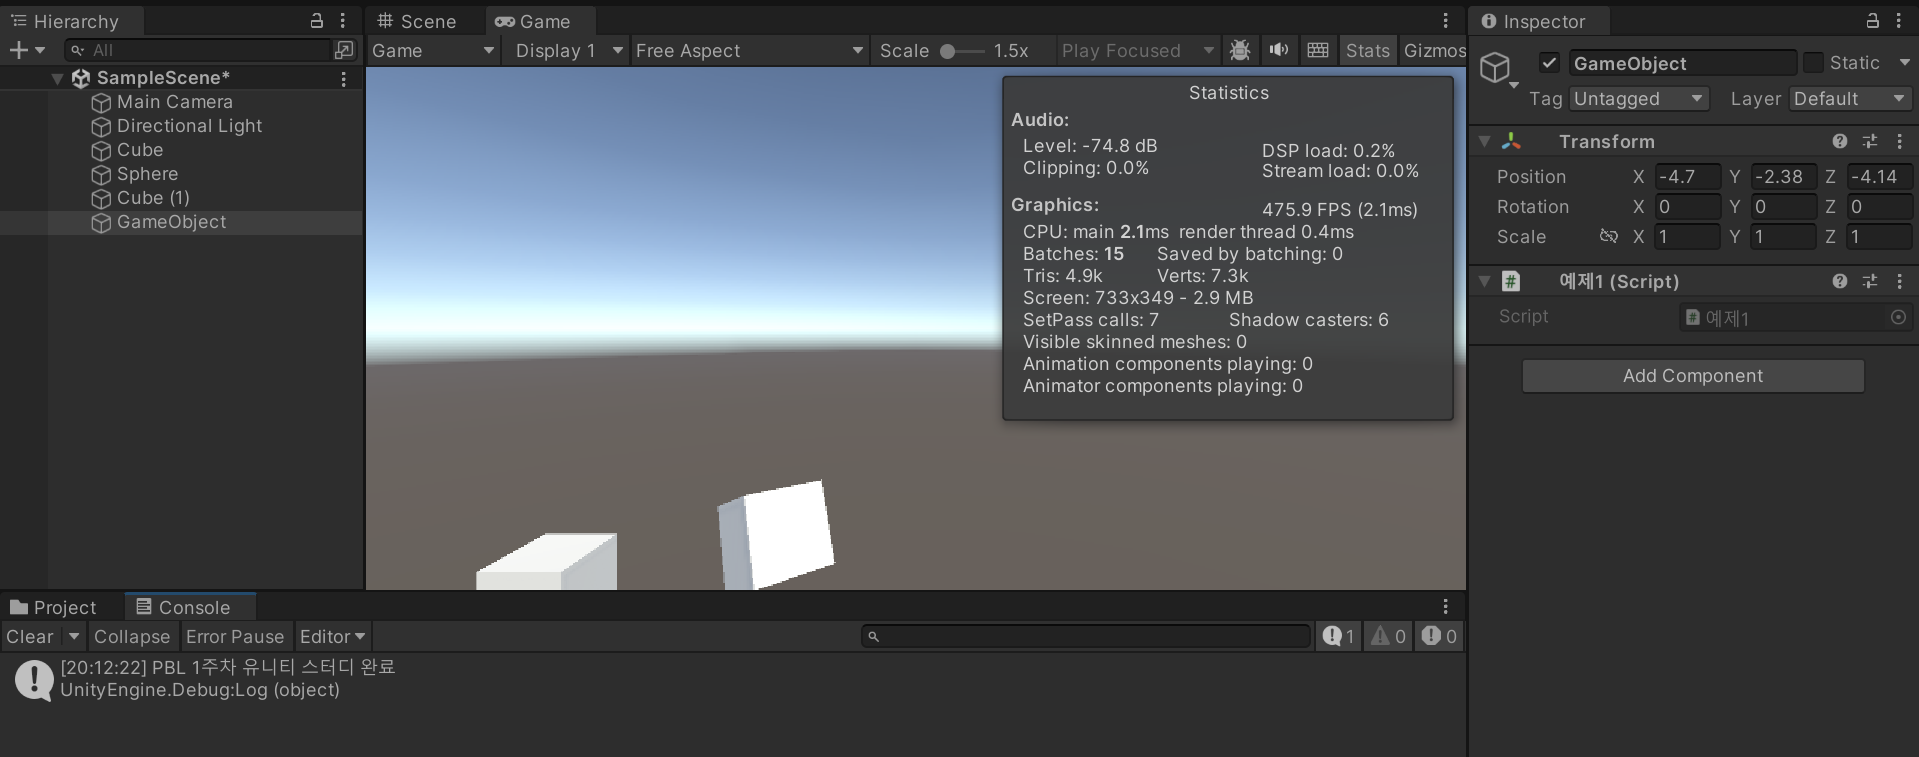Viewport: 1919px width, 757px height.
Task: Open Hierarchy panel options menu
Action: tap(343, 21)
